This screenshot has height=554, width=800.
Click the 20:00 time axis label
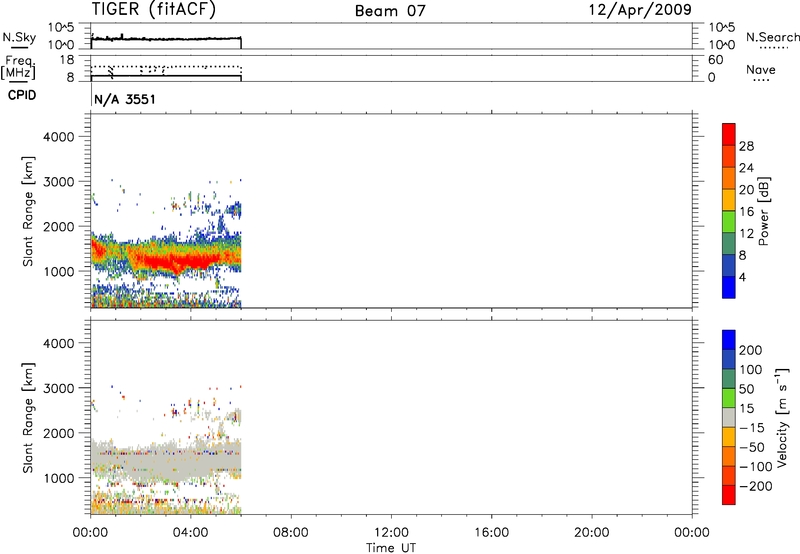592,533
